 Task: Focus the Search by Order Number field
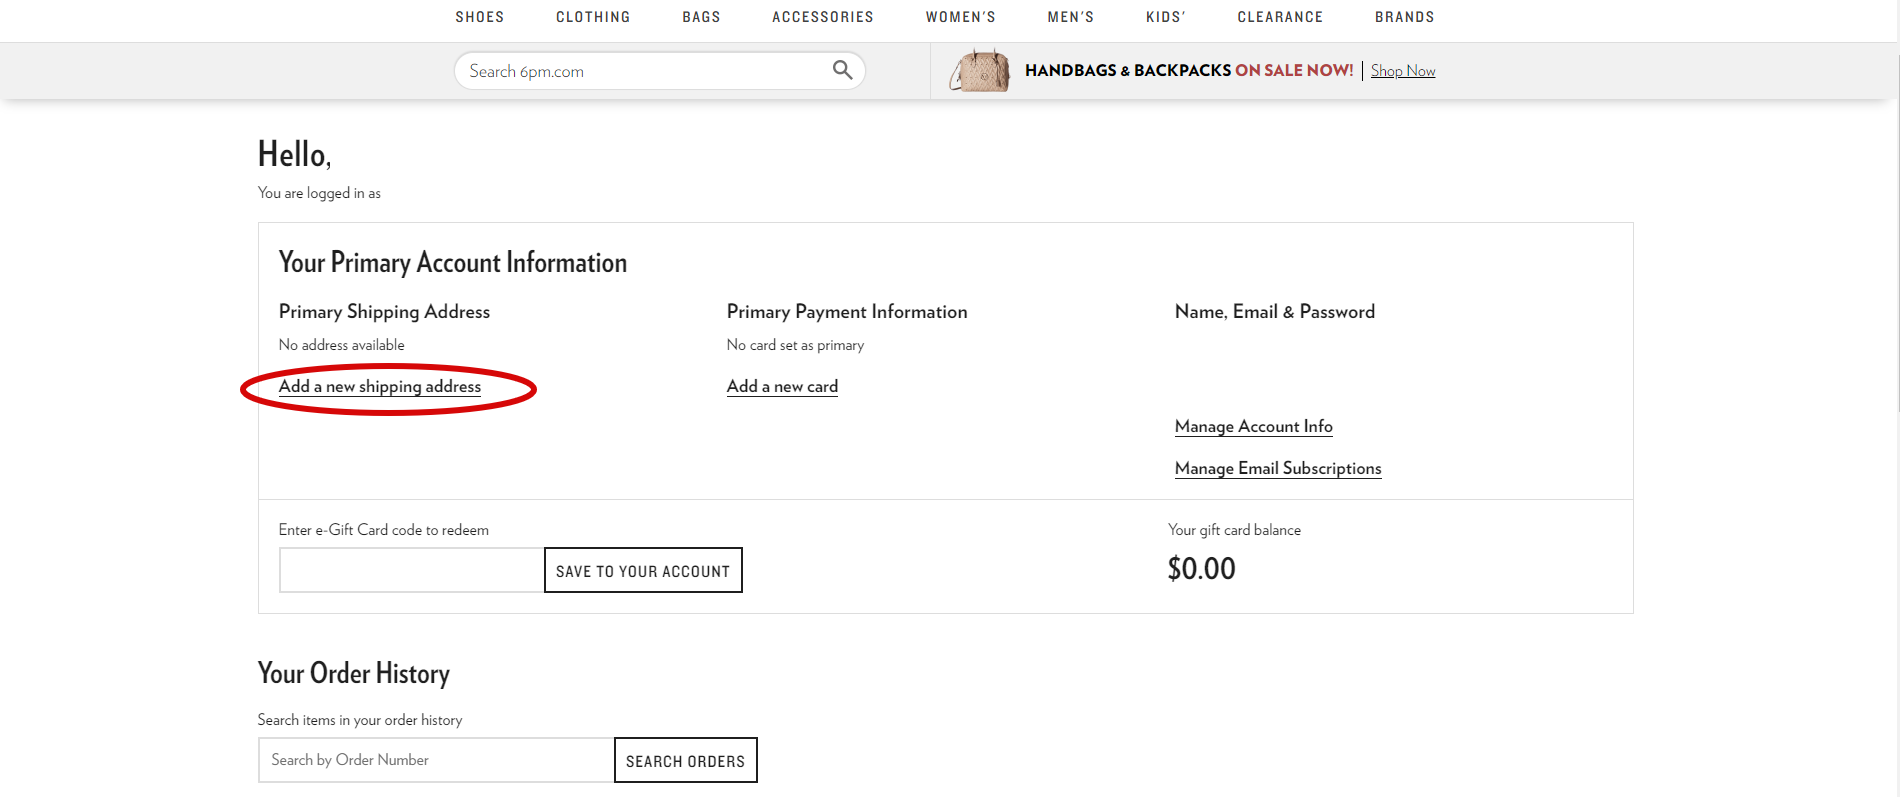436,760
